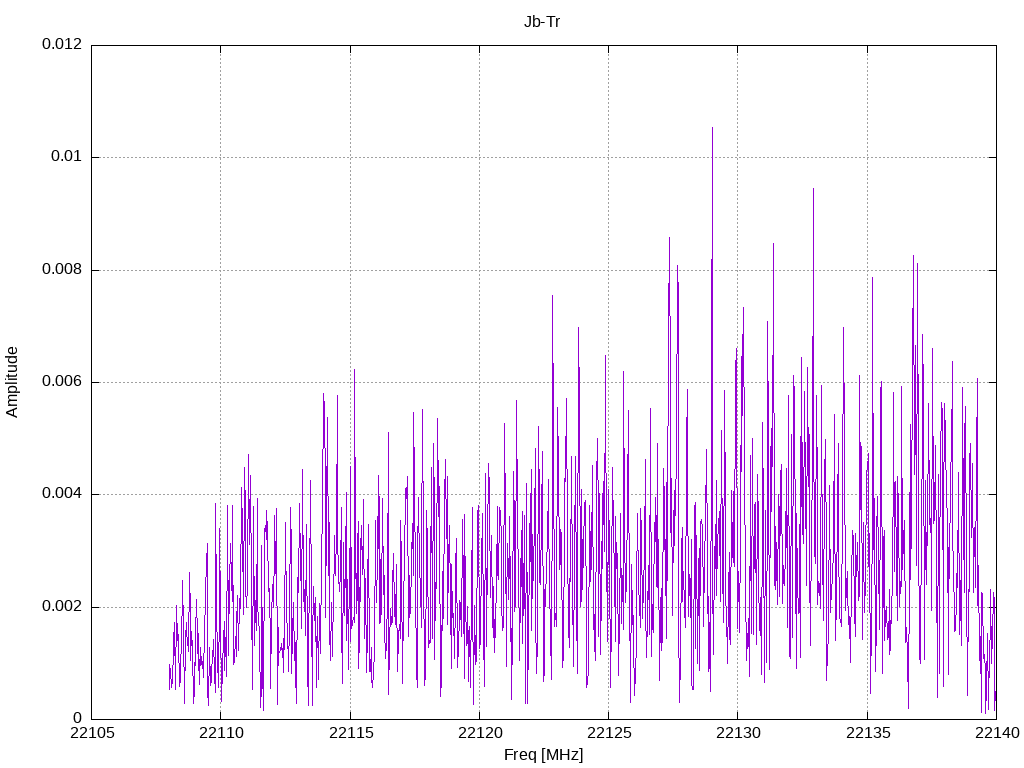The image size is (1024, 768).
Task: Click the 'Amplitude' y-axis label
Action: (12, 382)
